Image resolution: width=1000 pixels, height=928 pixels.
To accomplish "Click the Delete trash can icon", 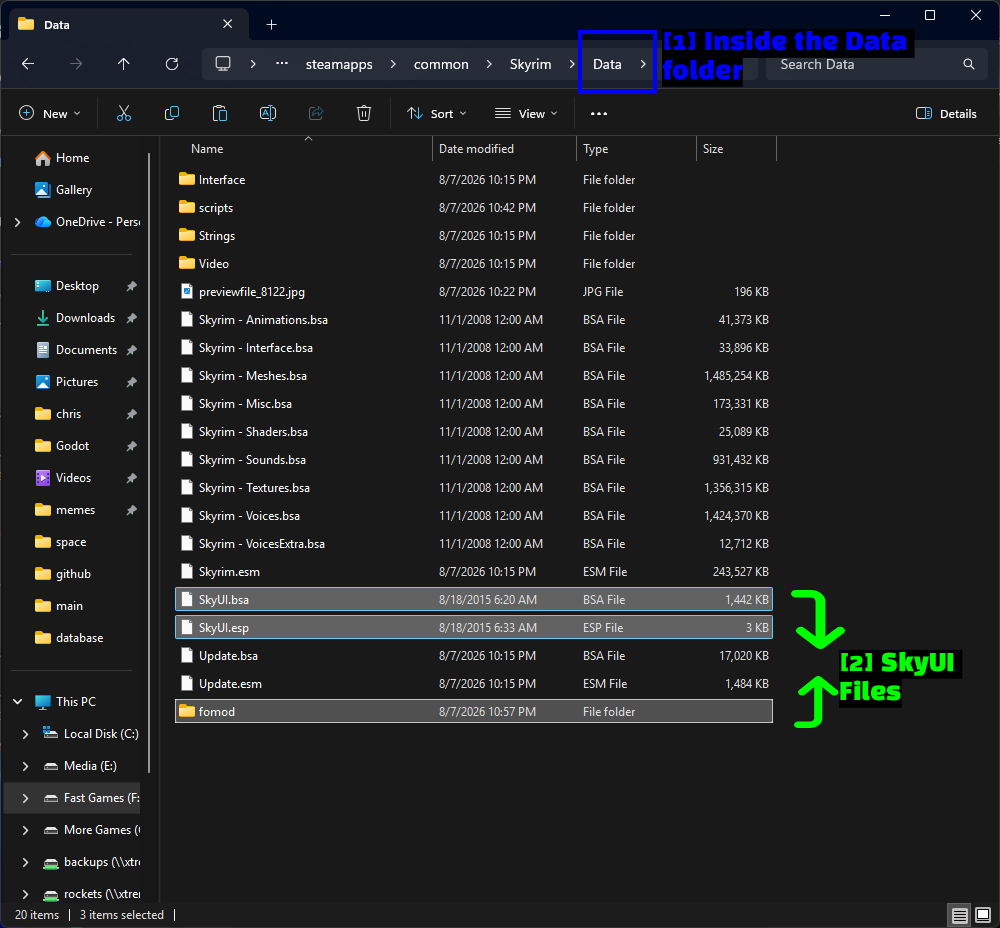I will tap(364, 114).
